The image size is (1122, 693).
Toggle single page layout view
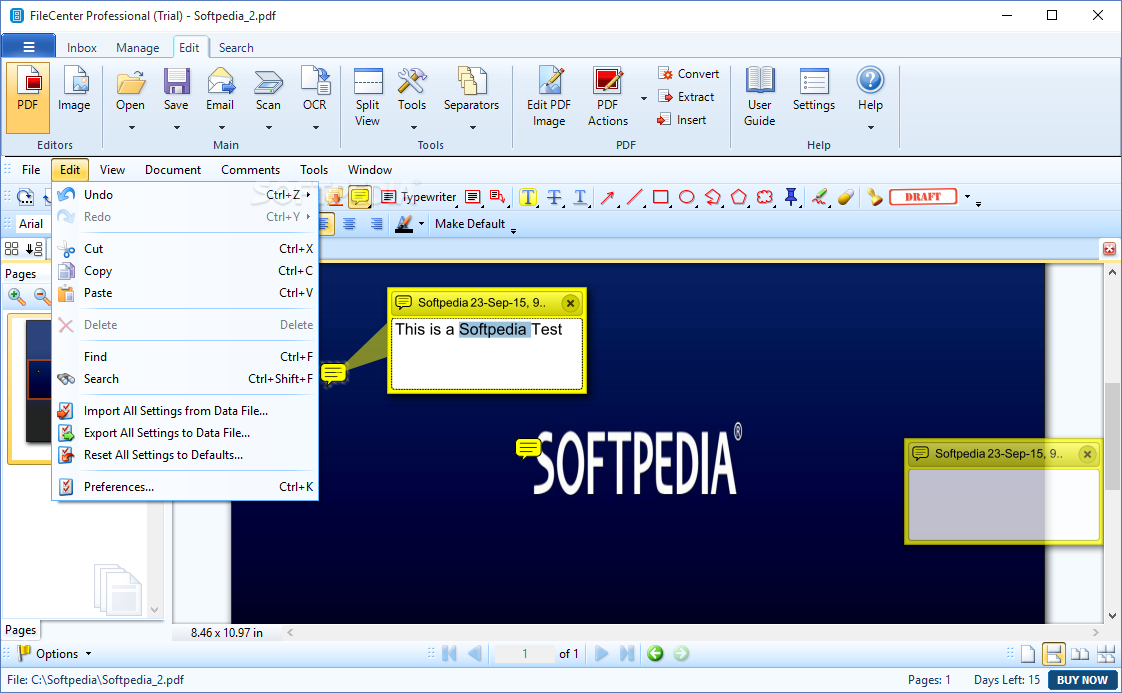1028,654
